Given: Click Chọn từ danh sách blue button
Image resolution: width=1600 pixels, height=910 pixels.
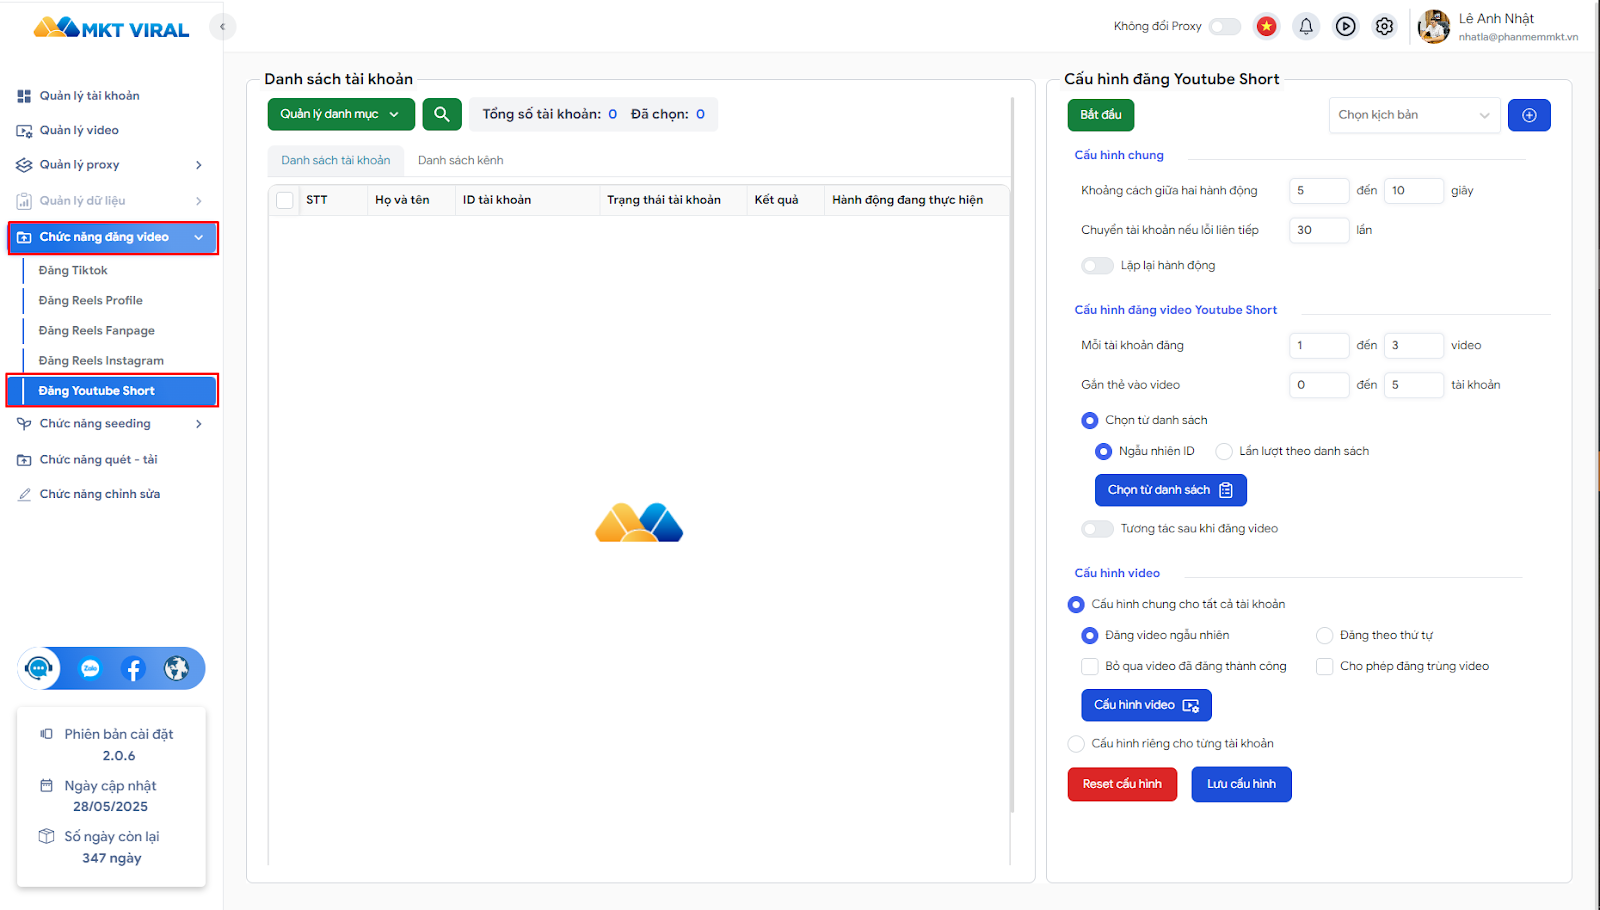Looking at the screenshot, I should click(1171, 490).
